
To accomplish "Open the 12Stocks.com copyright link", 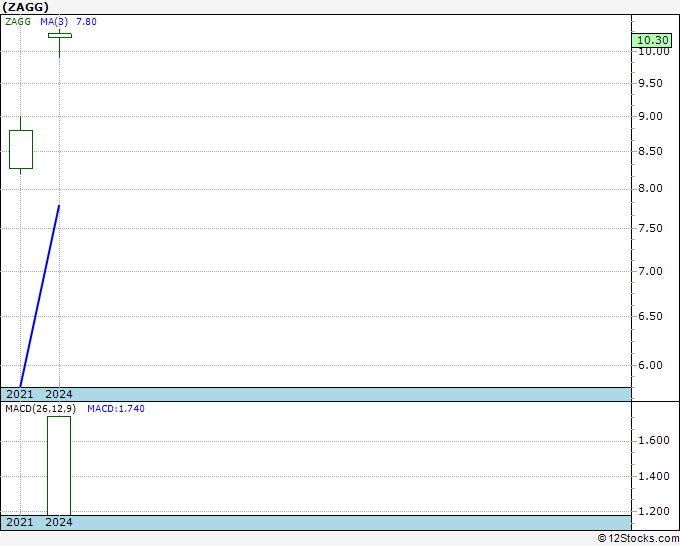I will point(637,538).
